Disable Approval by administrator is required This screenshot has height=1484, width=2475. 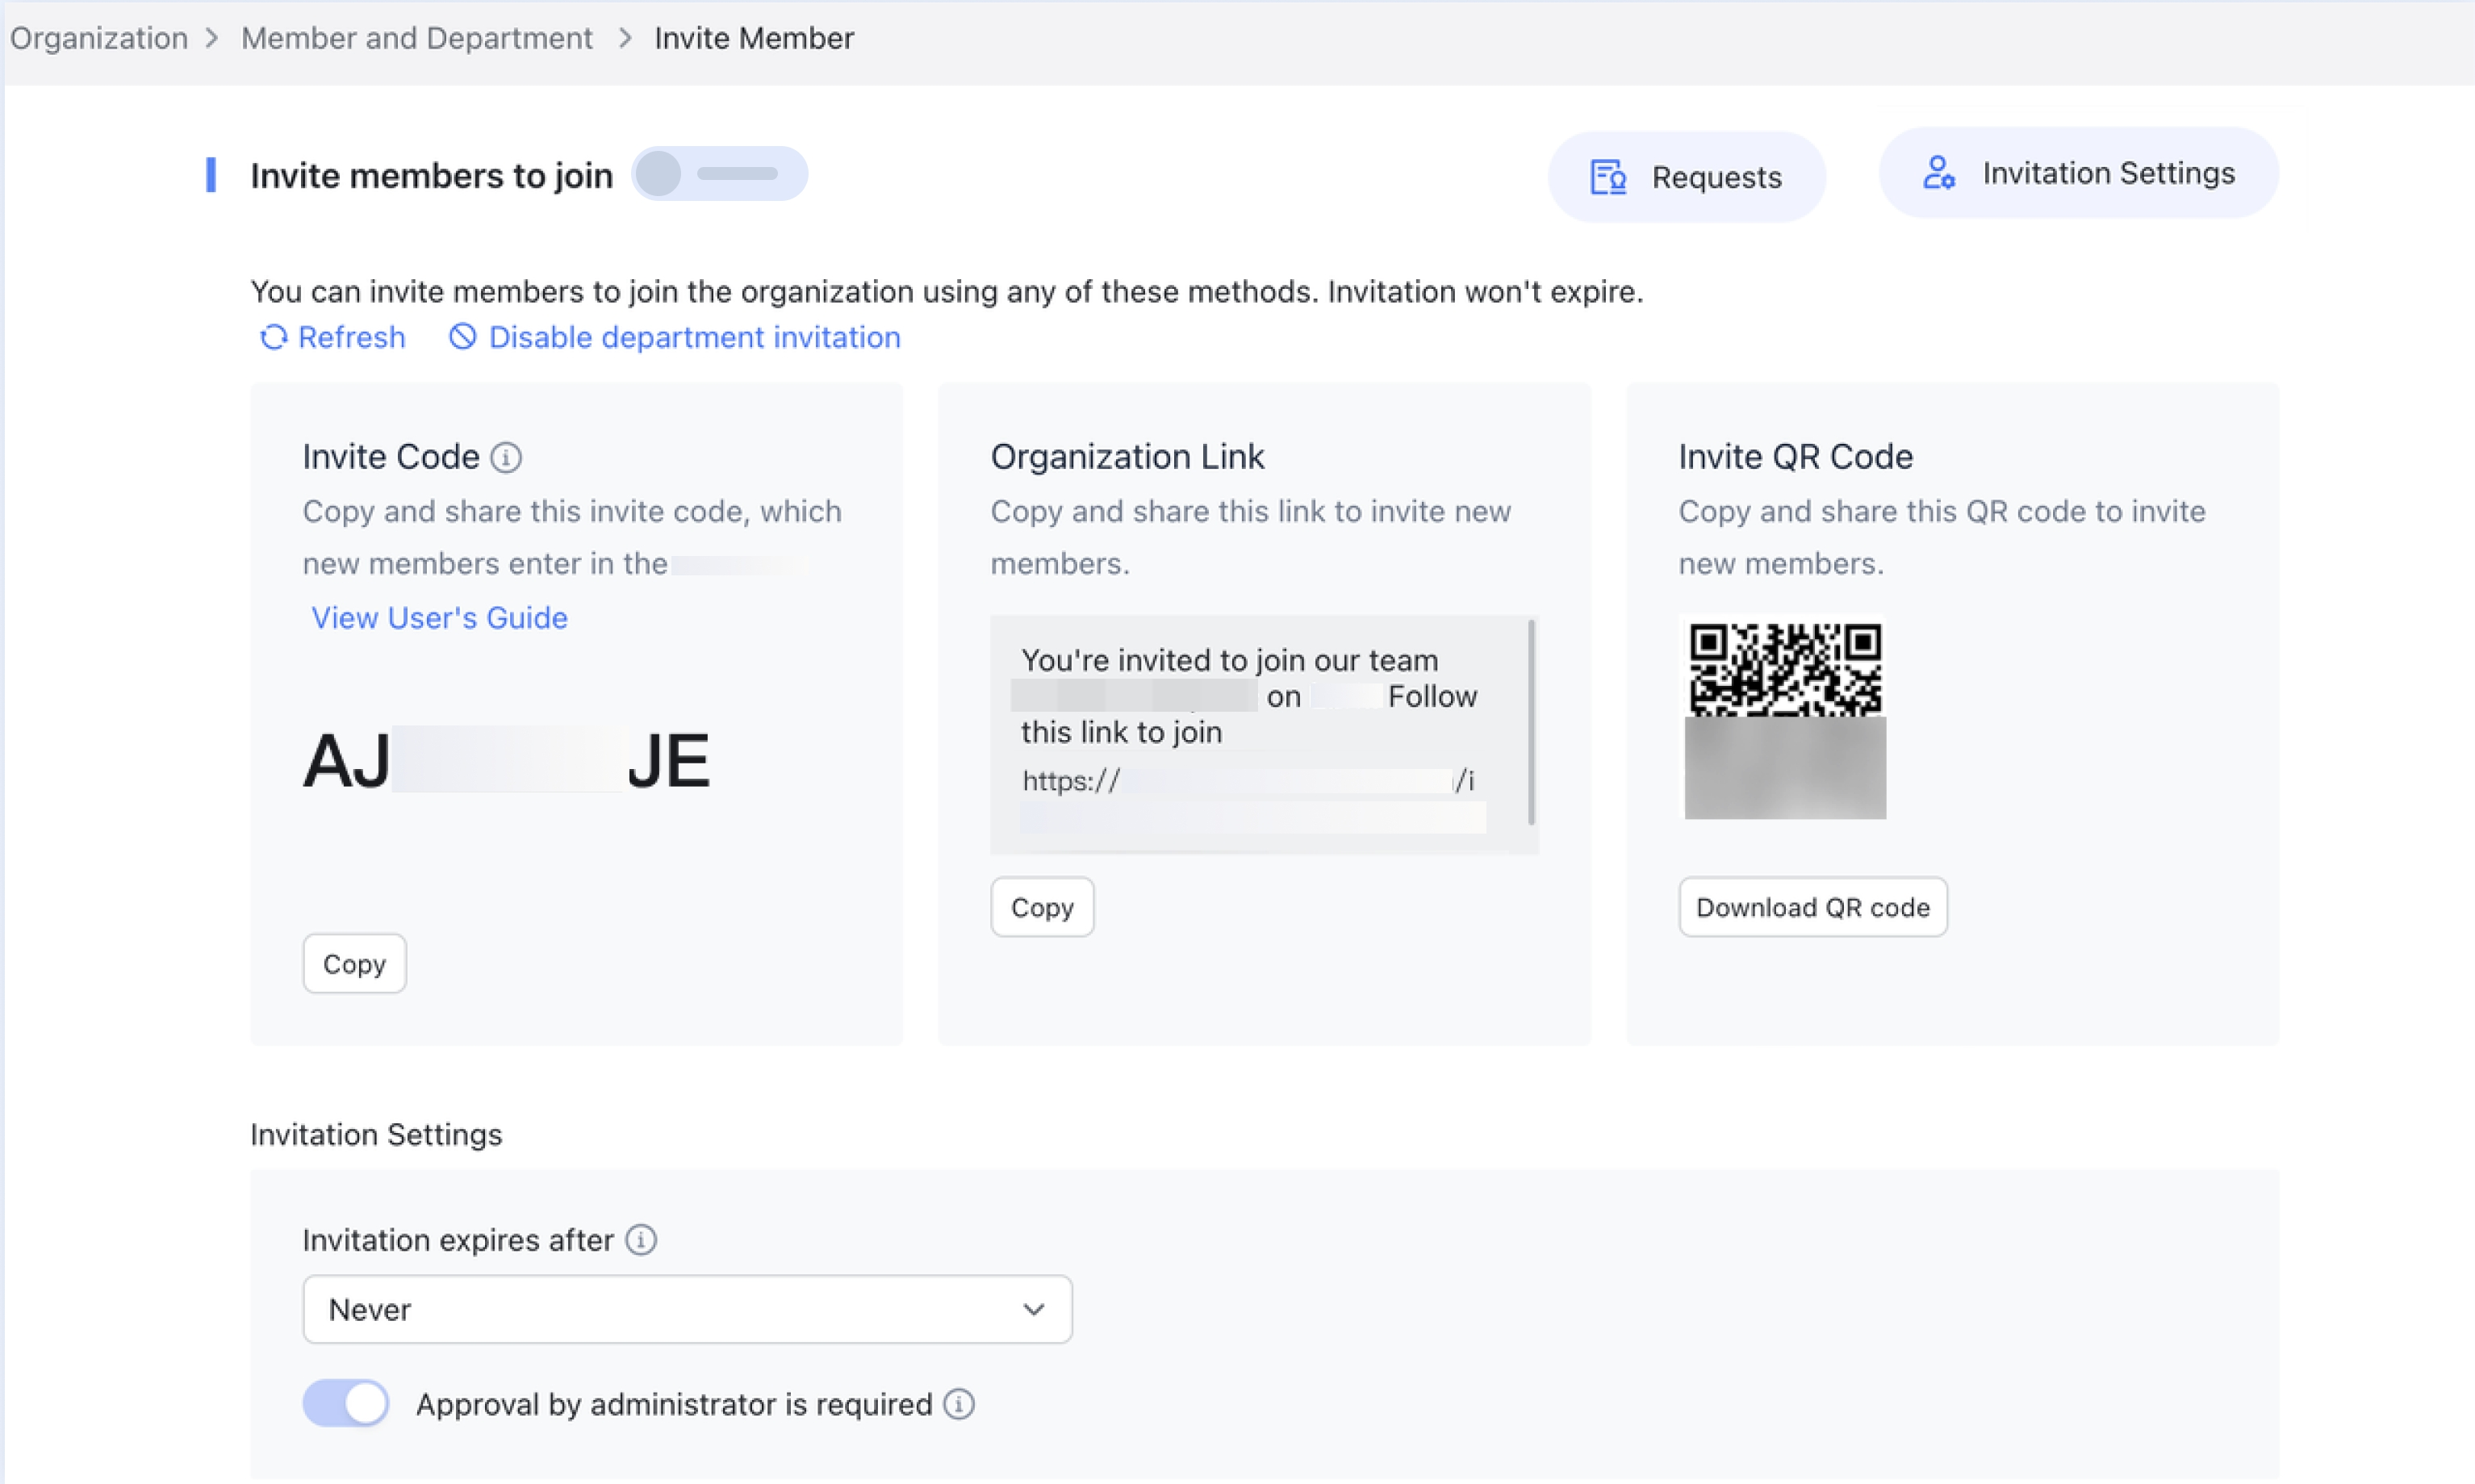345,1403
